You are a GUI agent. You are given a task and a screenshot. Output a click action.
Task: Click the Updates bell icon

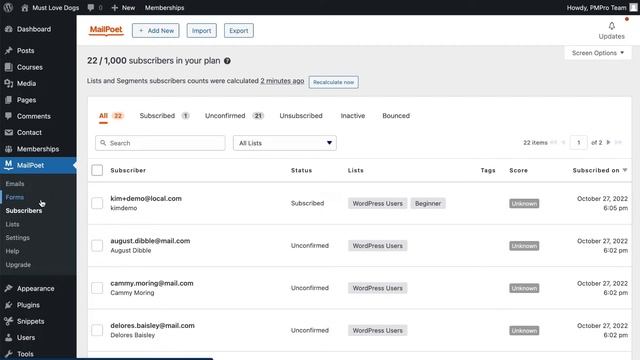pos(611,26)
